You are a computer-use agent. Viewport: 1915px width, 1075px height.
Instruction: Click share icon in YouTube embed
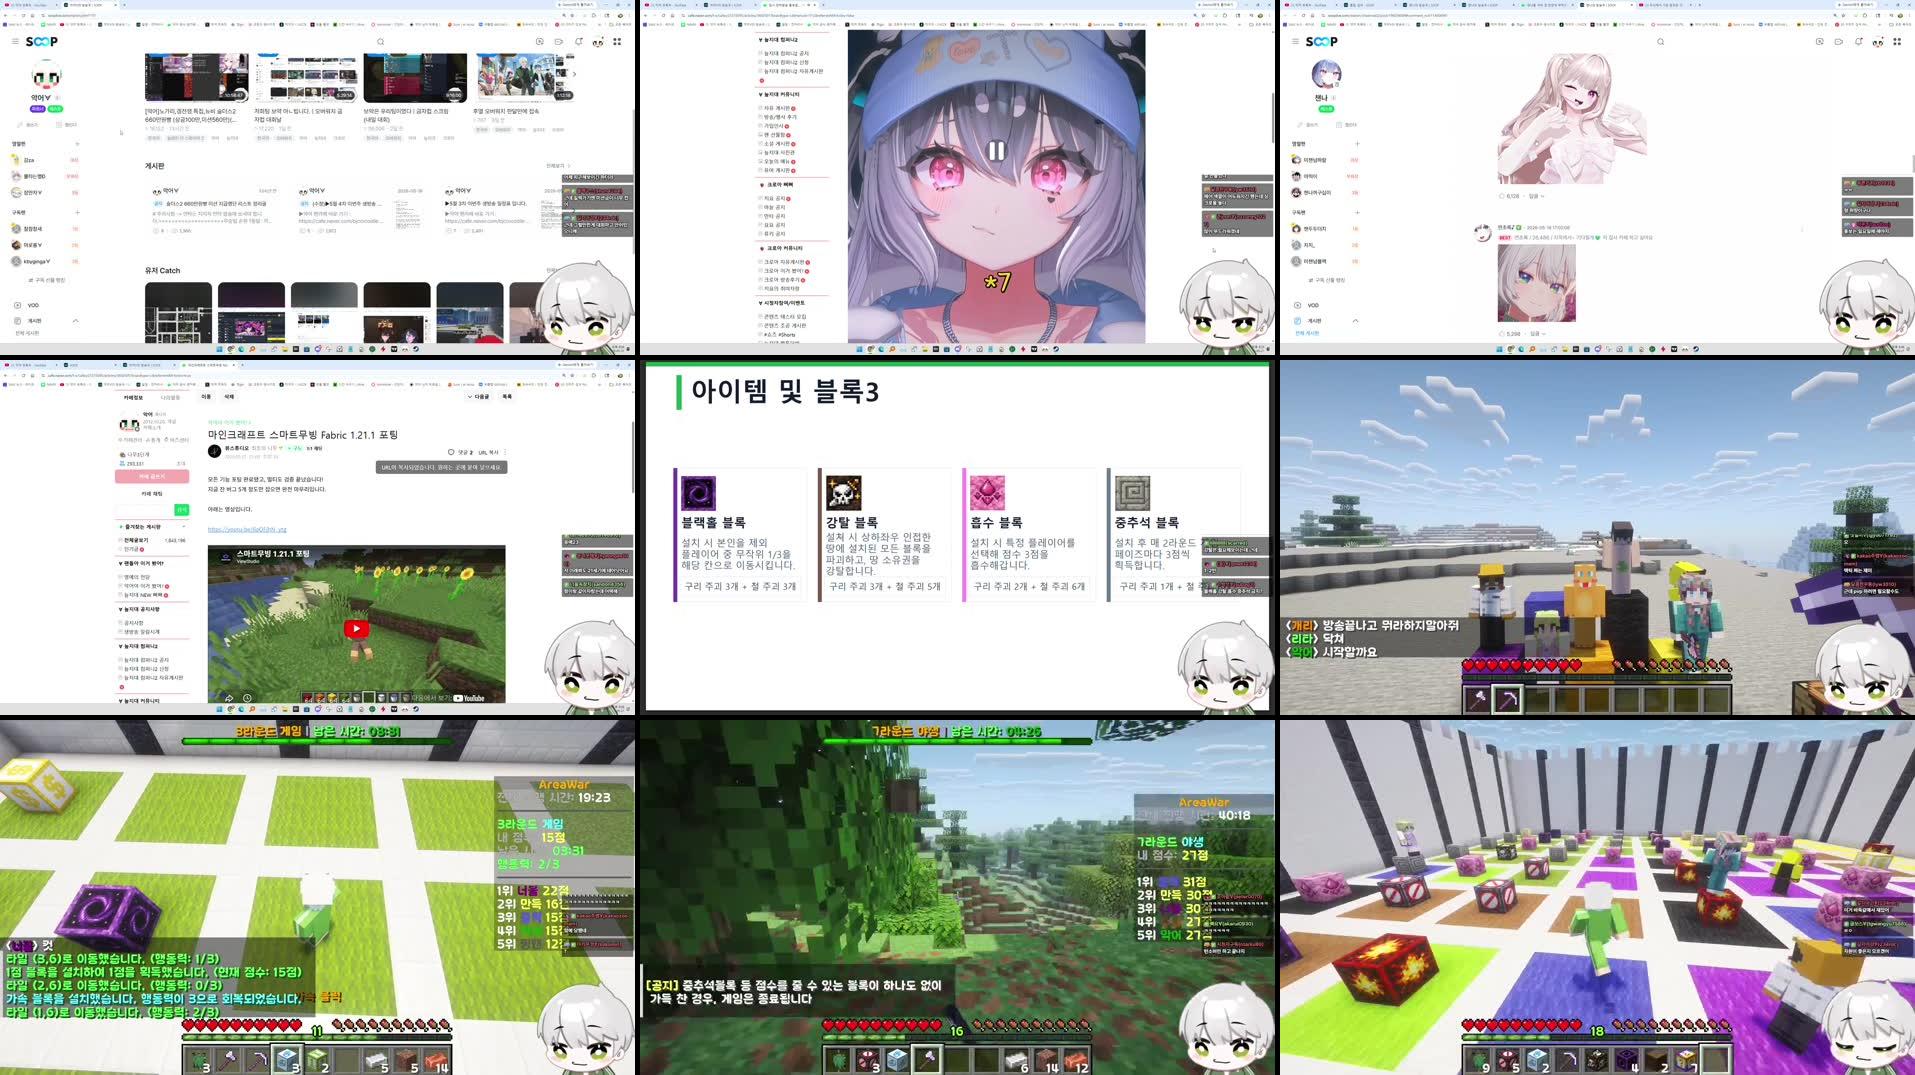pyautogui.click(x=228, y=698)
